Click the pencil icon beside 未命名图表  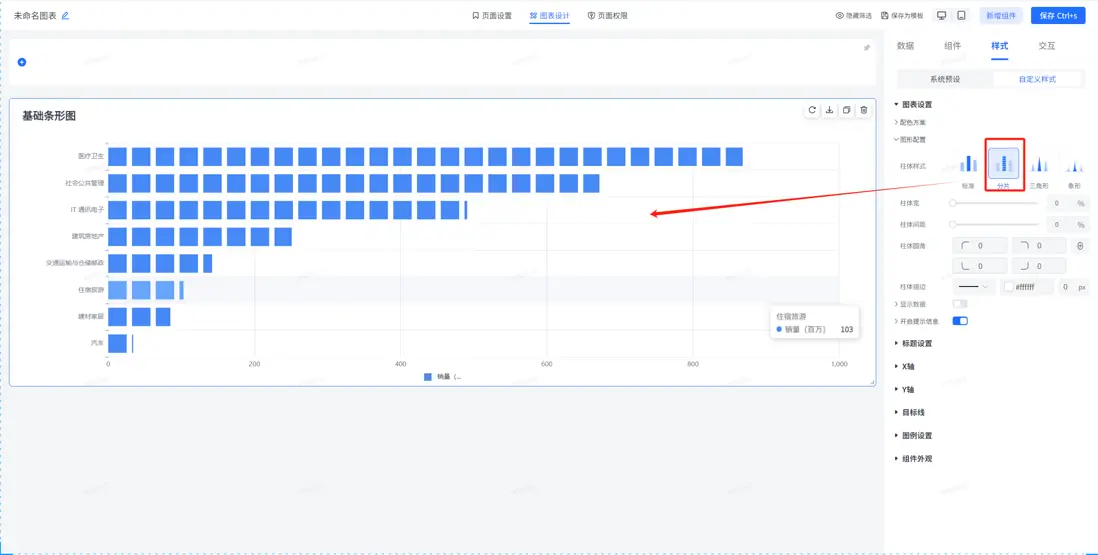tap(66, 16)
